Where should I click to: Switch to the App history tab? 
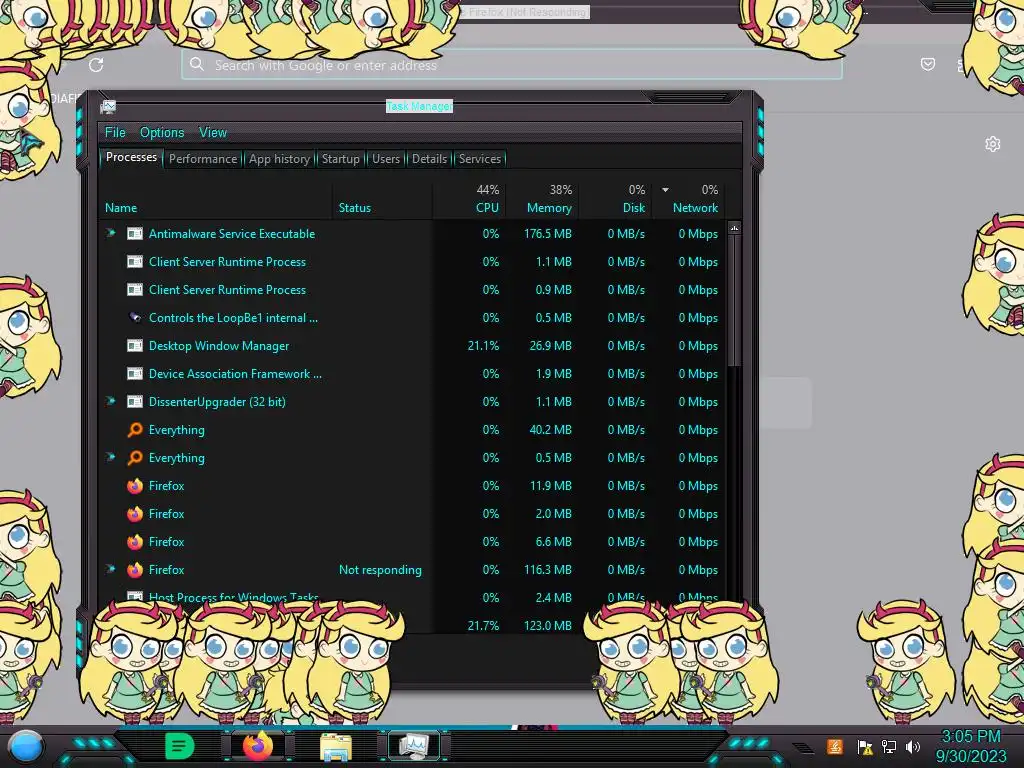coord(280,159)
